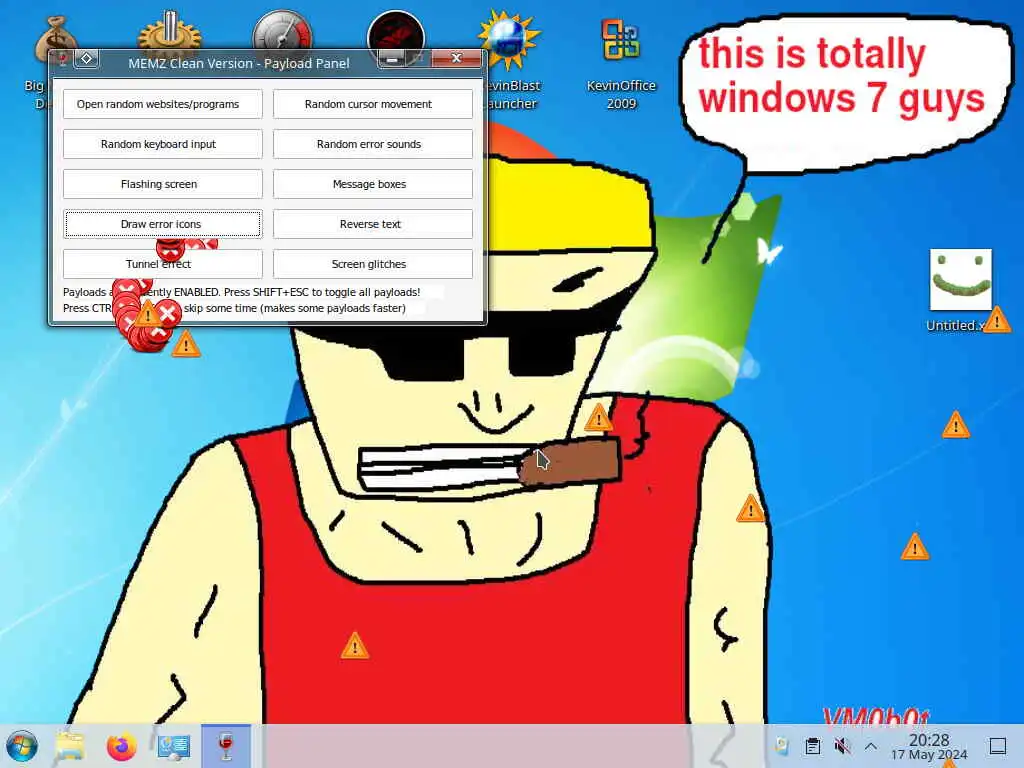The image size is (1024, 768).
Task: Click the diamond keep-above button in MEMZ title bar
Action: point(86,59)
